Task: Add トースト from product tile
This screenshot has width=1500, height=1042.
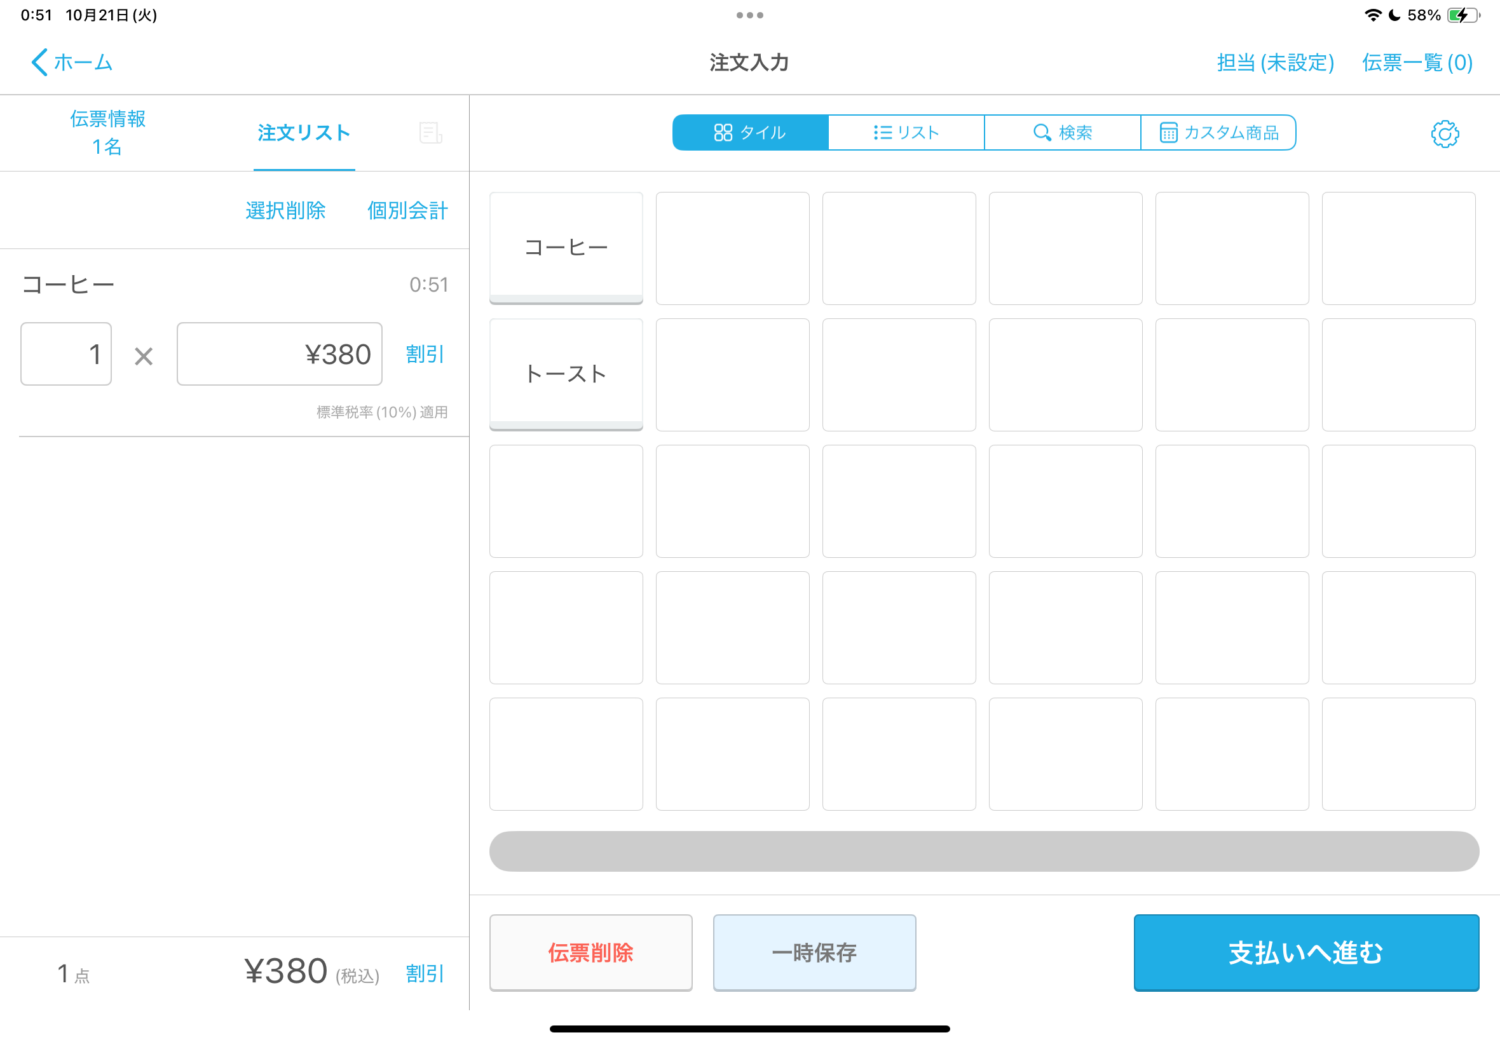Action: tap(566, 374)
